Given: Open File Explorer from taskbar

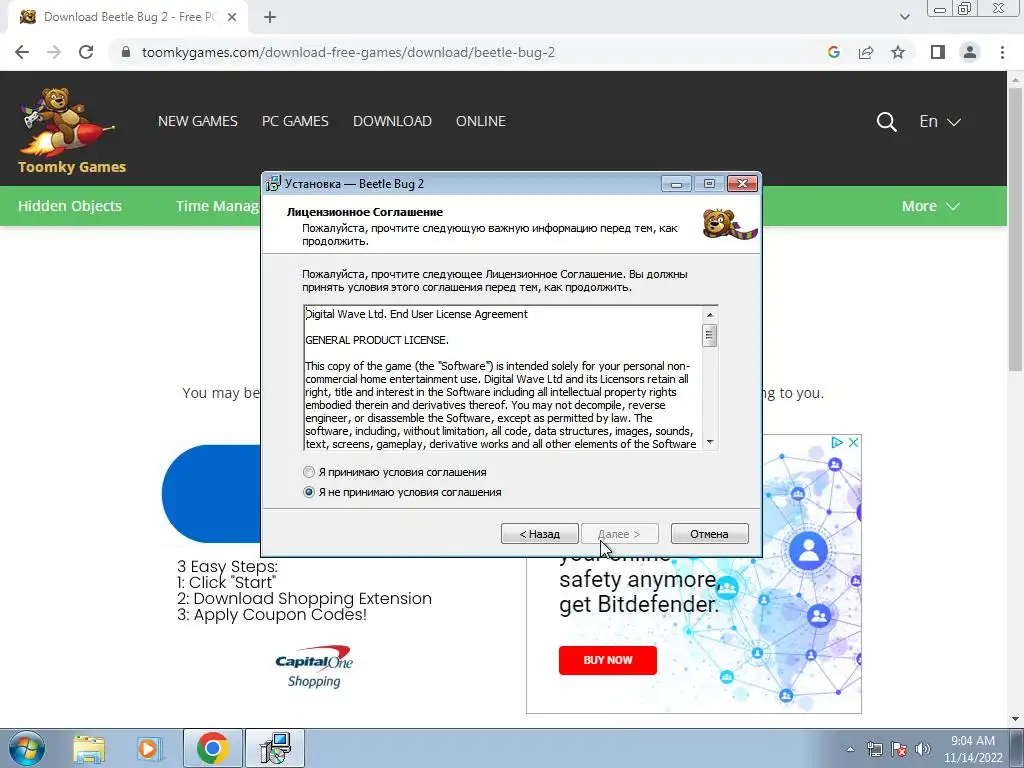Looking at the screenshot, I should (89, 748).
